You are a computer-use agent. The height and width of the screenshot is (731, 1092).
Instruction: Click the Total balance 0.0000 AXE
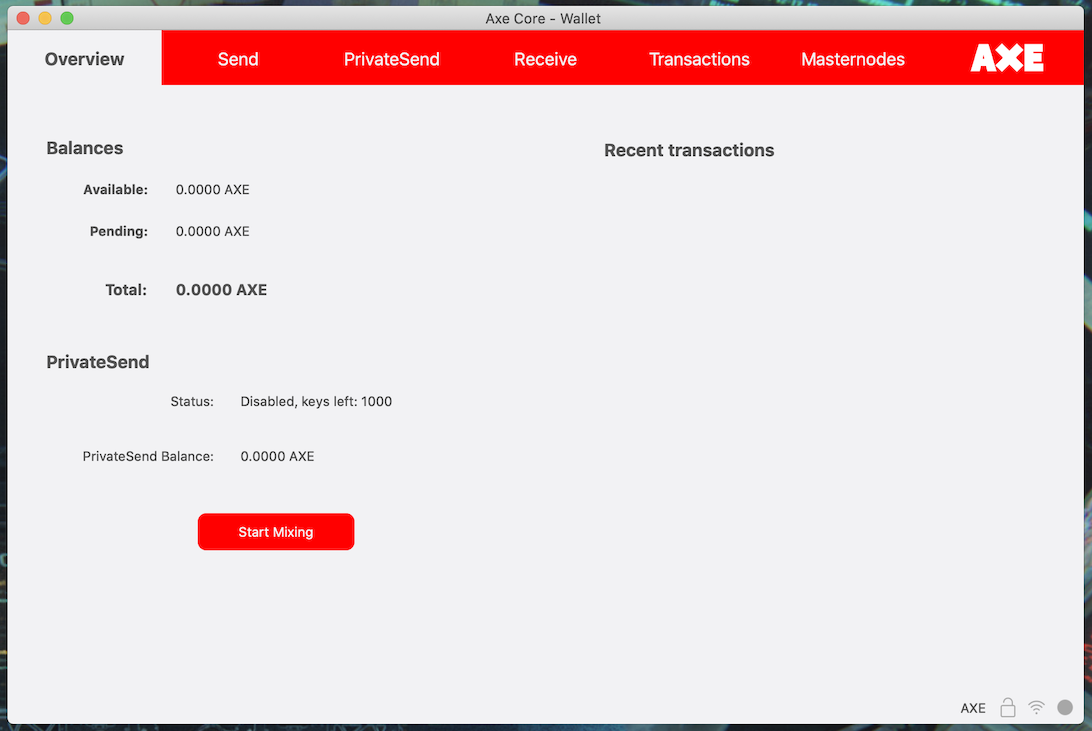click(221, 290)
